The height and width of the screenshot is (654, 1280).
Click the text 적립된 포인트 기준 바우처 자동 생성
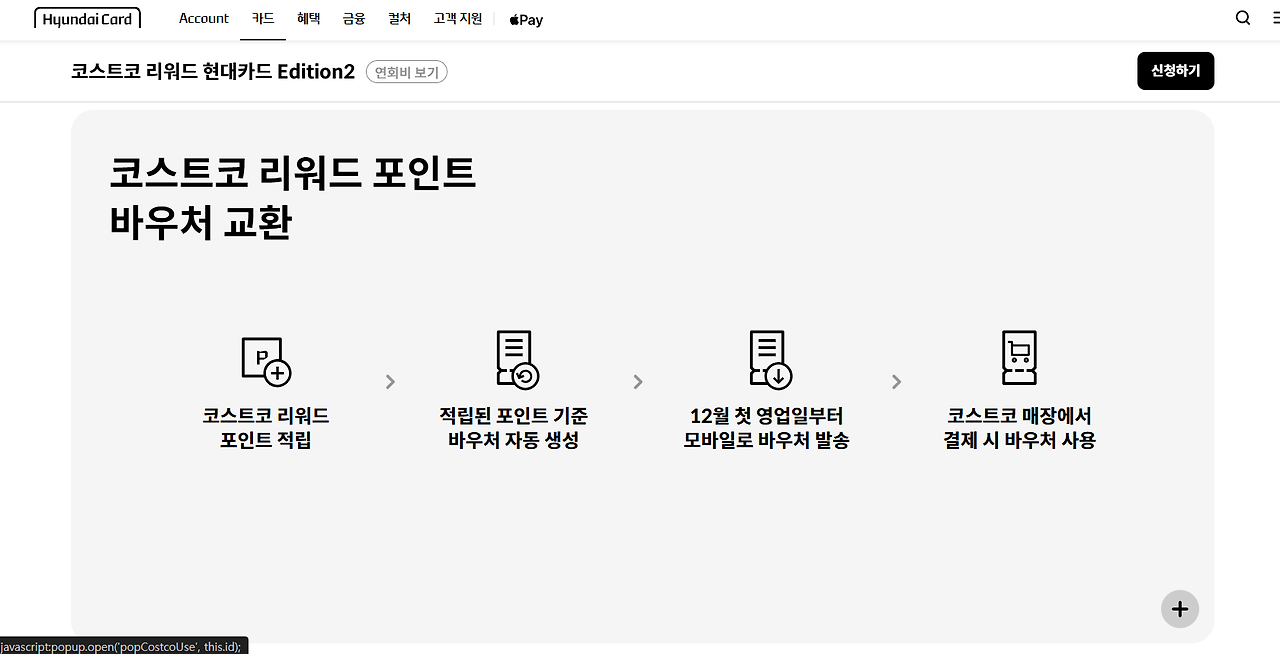[x=514, y=427]
